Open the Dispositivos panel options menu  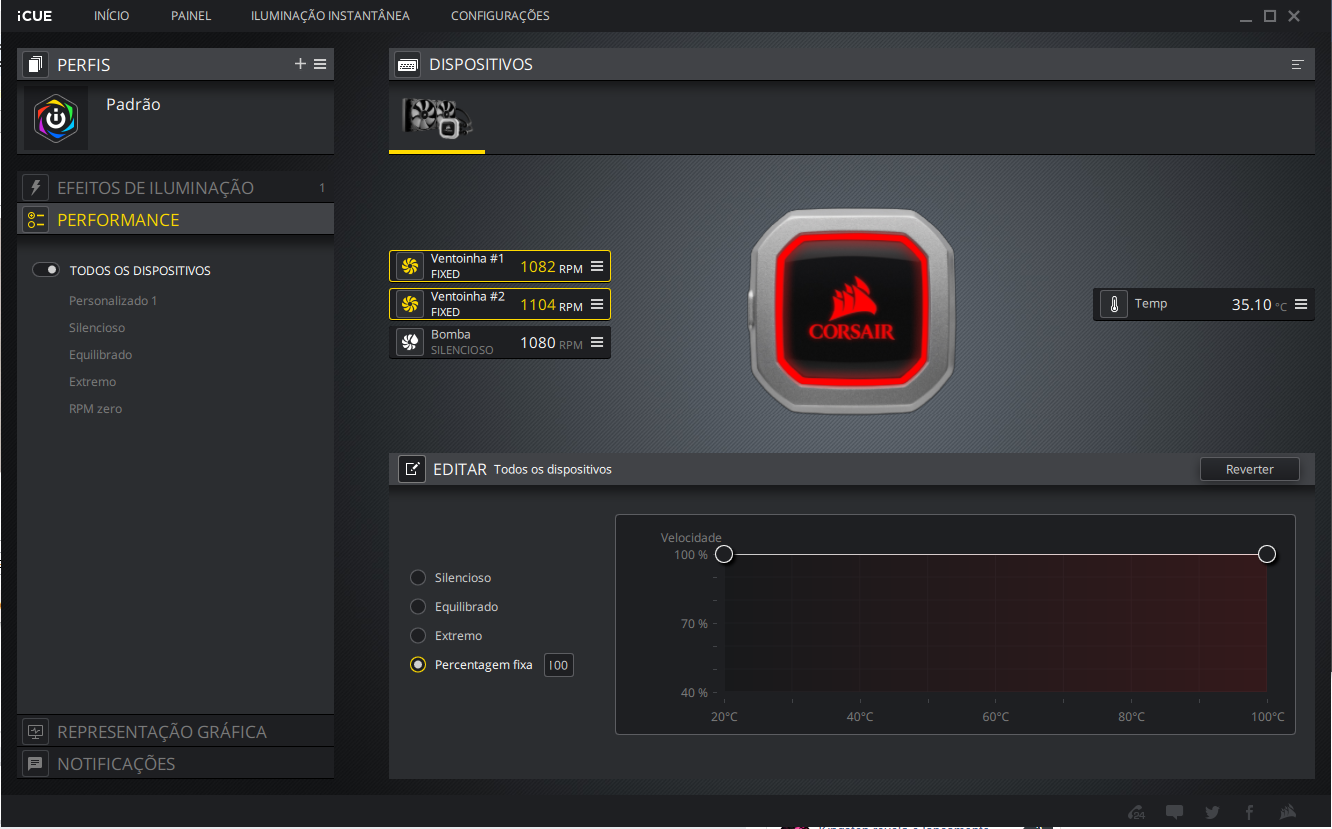(1297, 64)
